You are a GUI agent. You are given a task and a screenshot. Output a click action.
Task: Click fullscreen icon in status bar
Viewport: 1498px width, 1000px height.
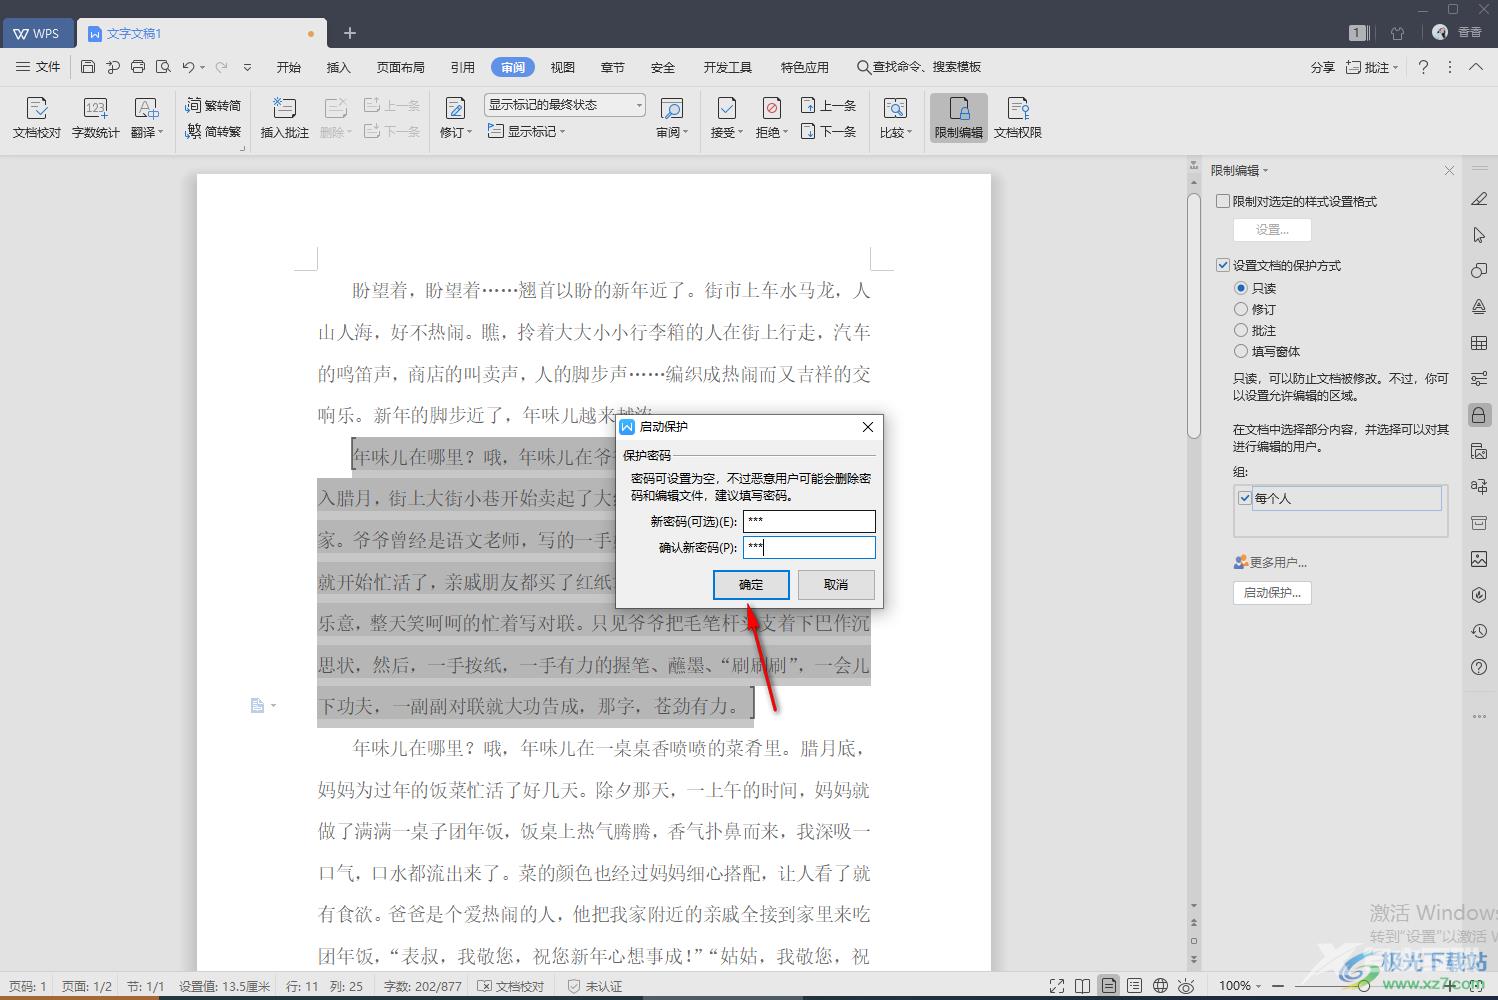pyautogui.click(x=1057, y=986)
